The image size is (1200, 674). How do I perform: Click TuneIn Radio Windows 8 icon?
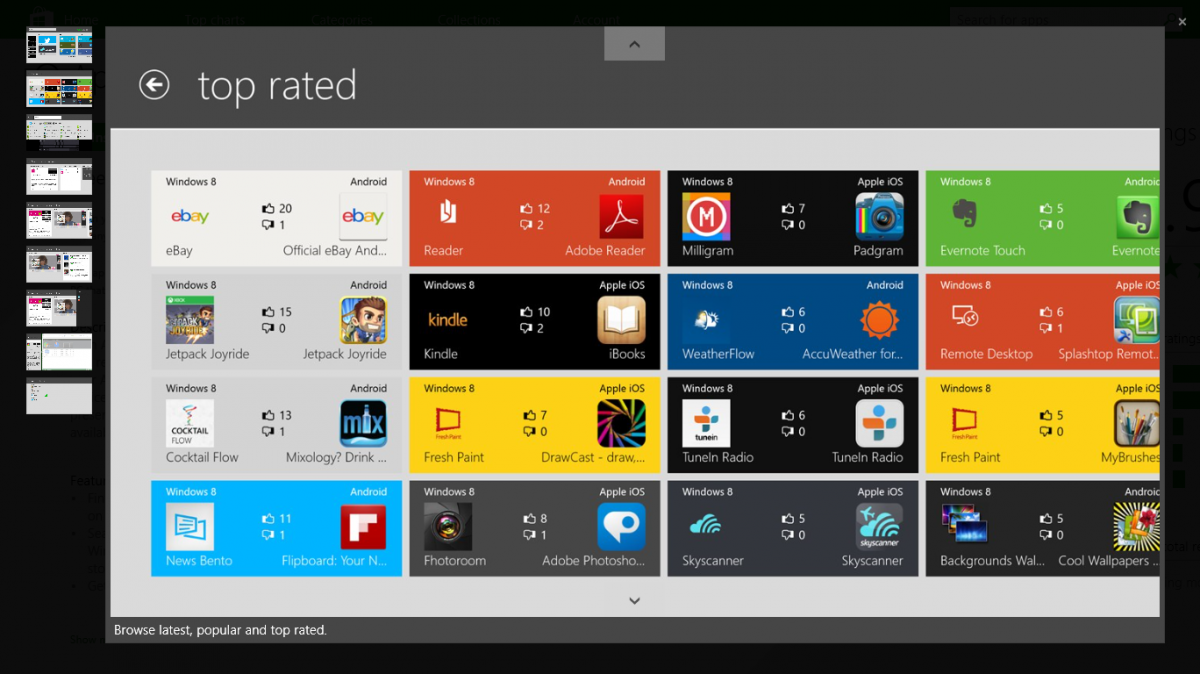point(706,423)
